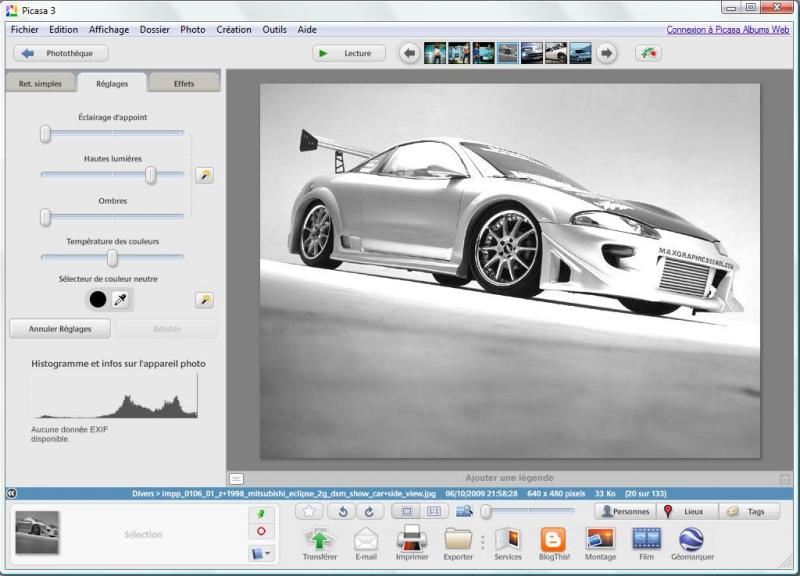Click the "(20 sur 133)" counter text

[x=645, y=493]
